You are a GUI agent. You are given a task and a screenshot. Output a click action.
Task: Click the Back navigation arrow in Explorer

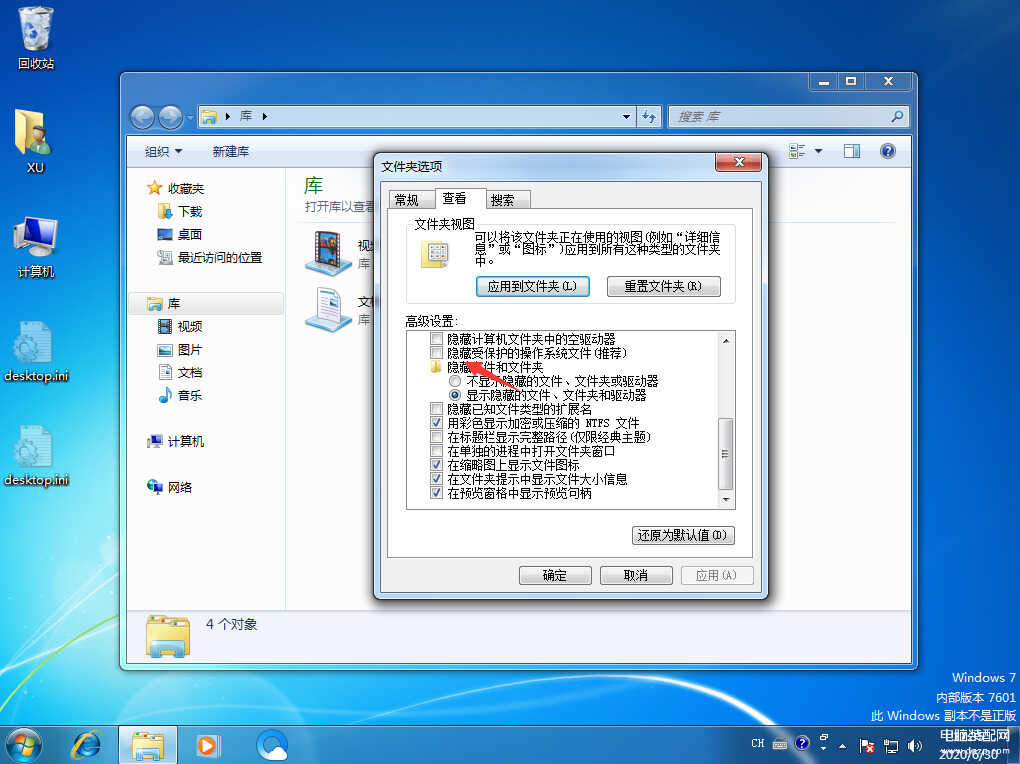click(x=142, y=117)
